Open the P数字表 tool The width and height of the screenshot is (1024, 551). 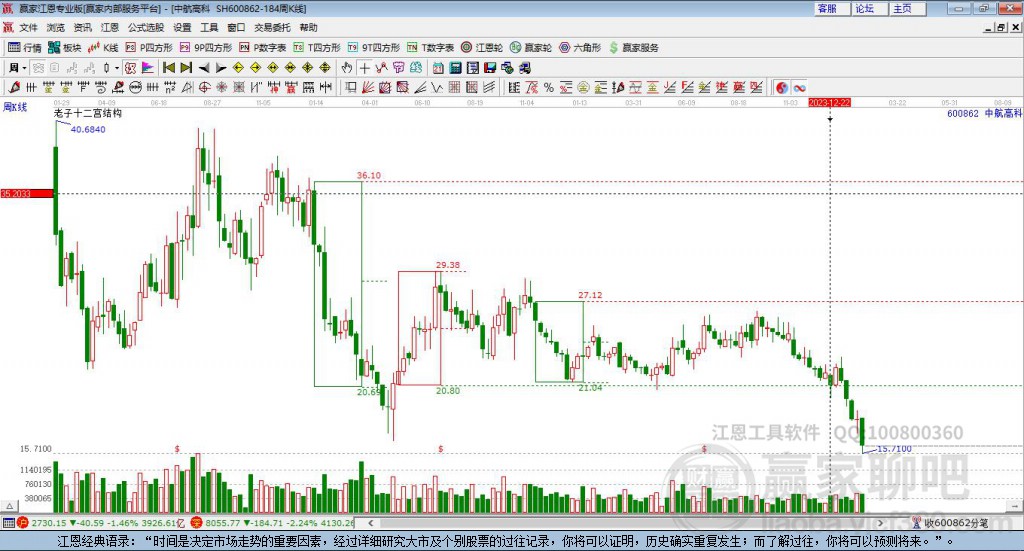pos(263,48)
